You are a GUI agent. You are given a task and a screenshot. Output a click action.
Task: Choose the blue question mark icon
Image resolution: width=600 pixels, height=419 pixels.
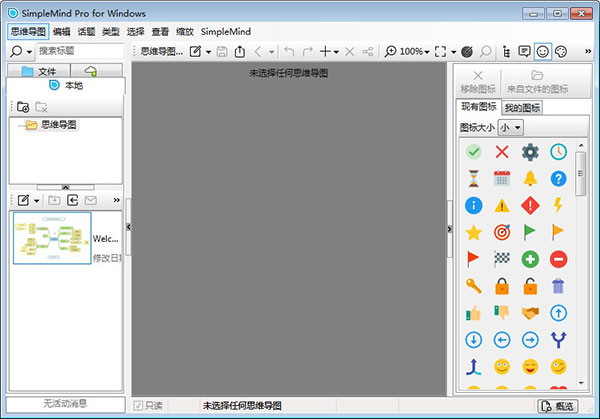tap(558, 179)
